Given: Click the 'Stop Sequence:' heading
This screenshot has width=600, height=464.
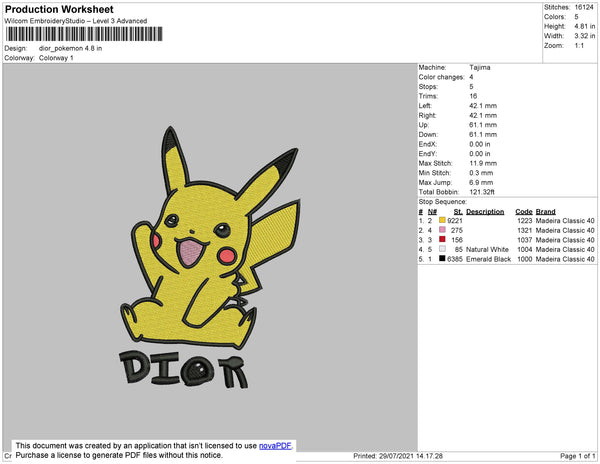Looking at the screenshot, I should (x=443, y=202).
